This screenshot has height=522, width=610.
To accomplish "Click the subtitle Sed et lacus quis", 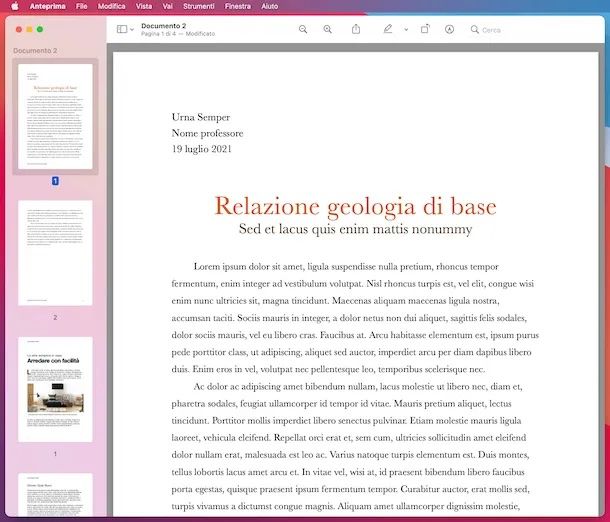I will (356, 229).
